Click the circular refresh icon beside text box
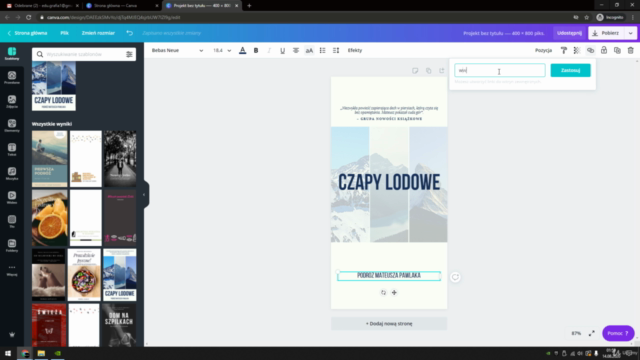Image resolution: width=640 pixels, height=360 pixels. pos(455,277)
